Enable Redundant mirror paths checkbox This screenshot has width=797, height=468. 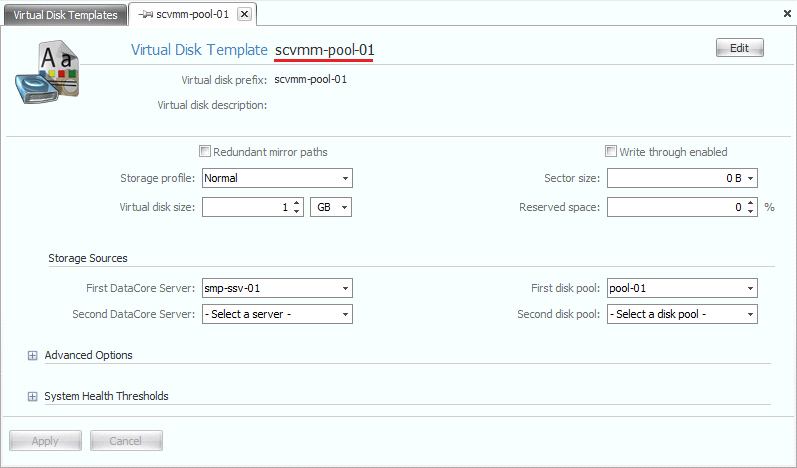205,152
